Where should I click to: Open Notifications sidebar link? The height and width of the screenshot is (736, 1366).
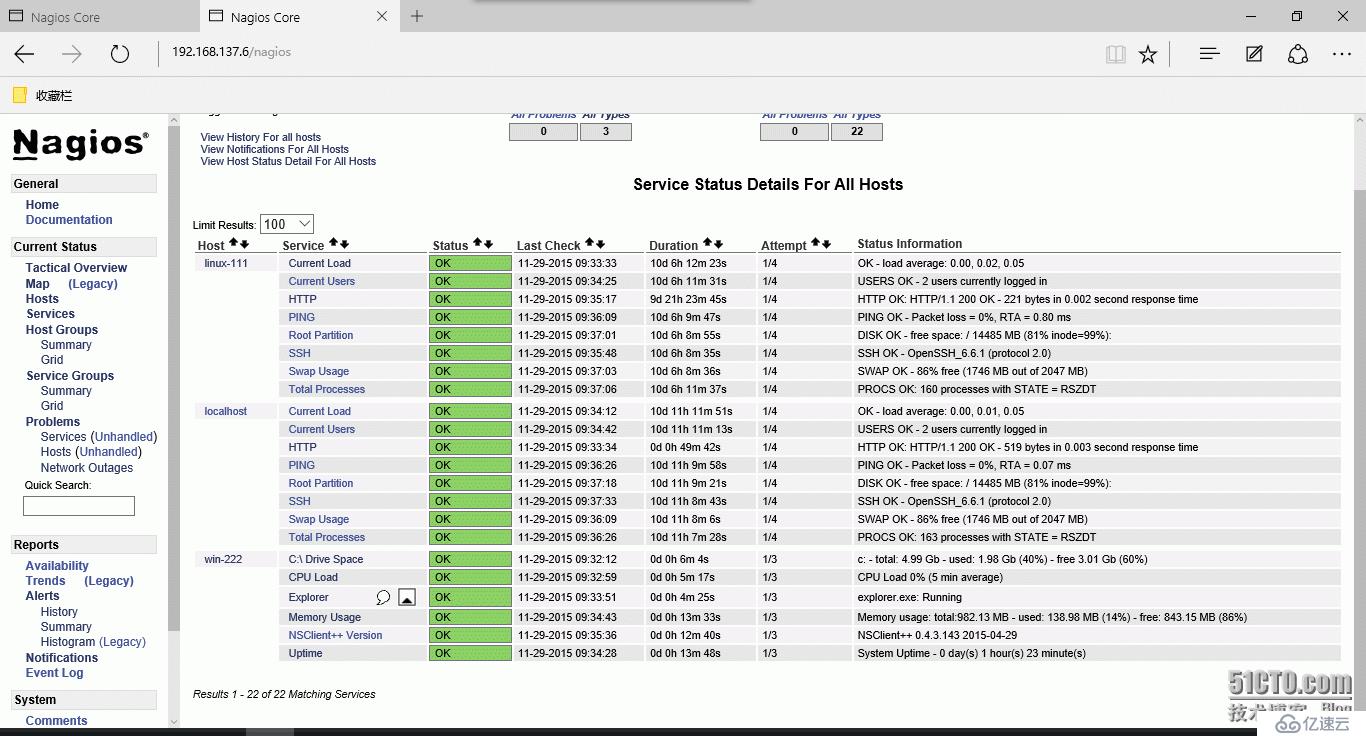(x=62, y=658)
